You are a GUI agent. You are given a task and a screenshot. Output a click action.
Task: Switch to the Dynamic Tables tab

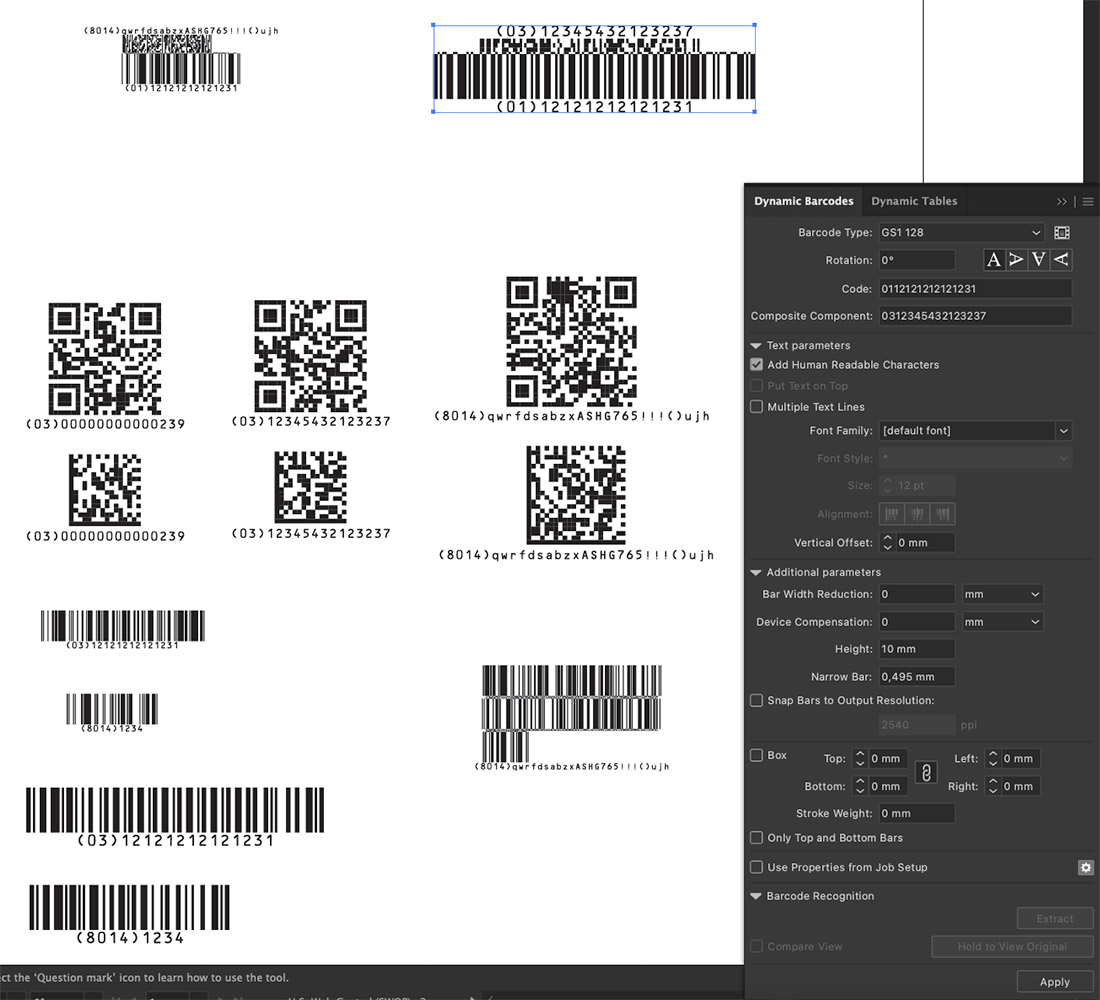914,201
